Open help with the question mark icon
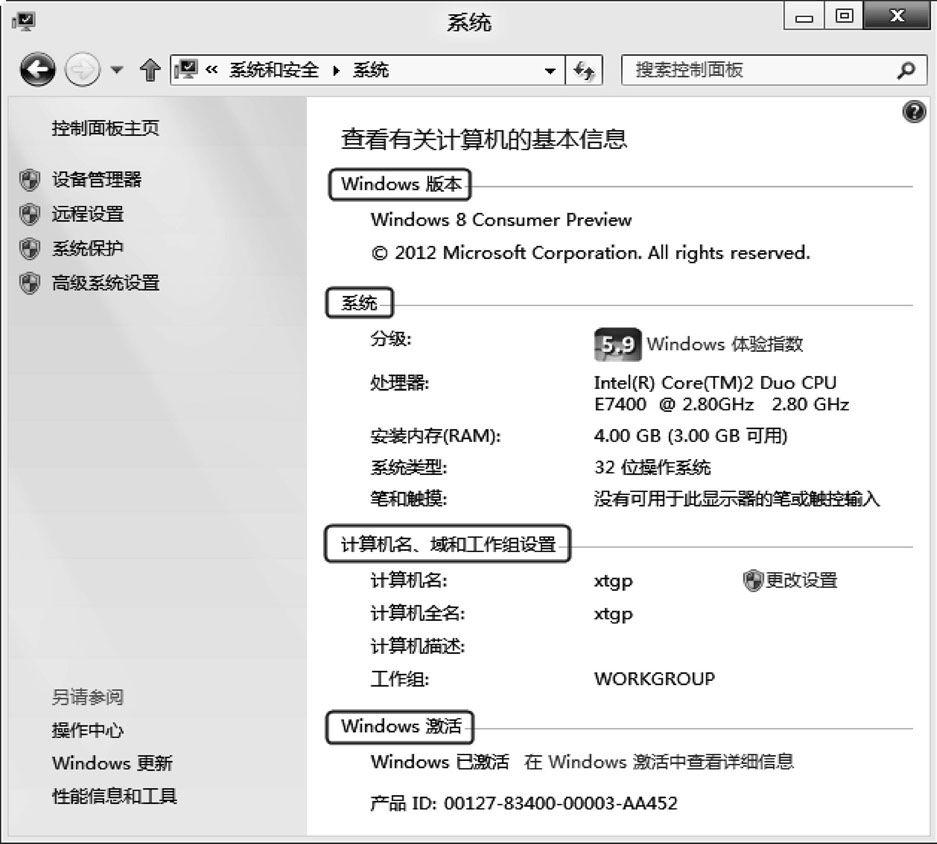 [914, 112]
